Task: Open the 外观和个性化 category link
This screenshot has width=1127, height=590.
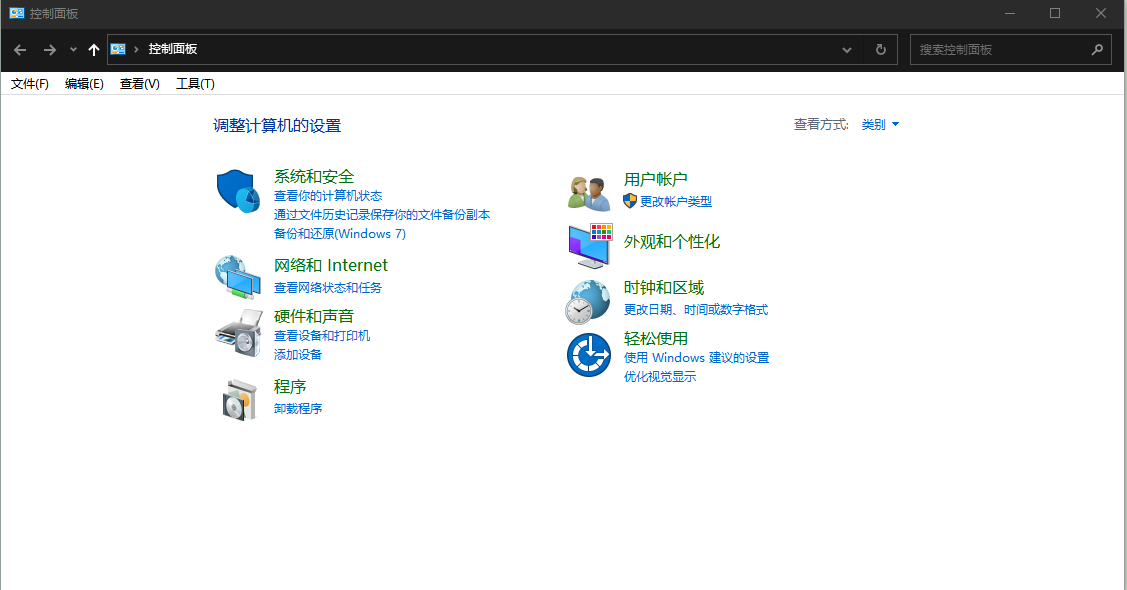Action: (x=671, y=241)
